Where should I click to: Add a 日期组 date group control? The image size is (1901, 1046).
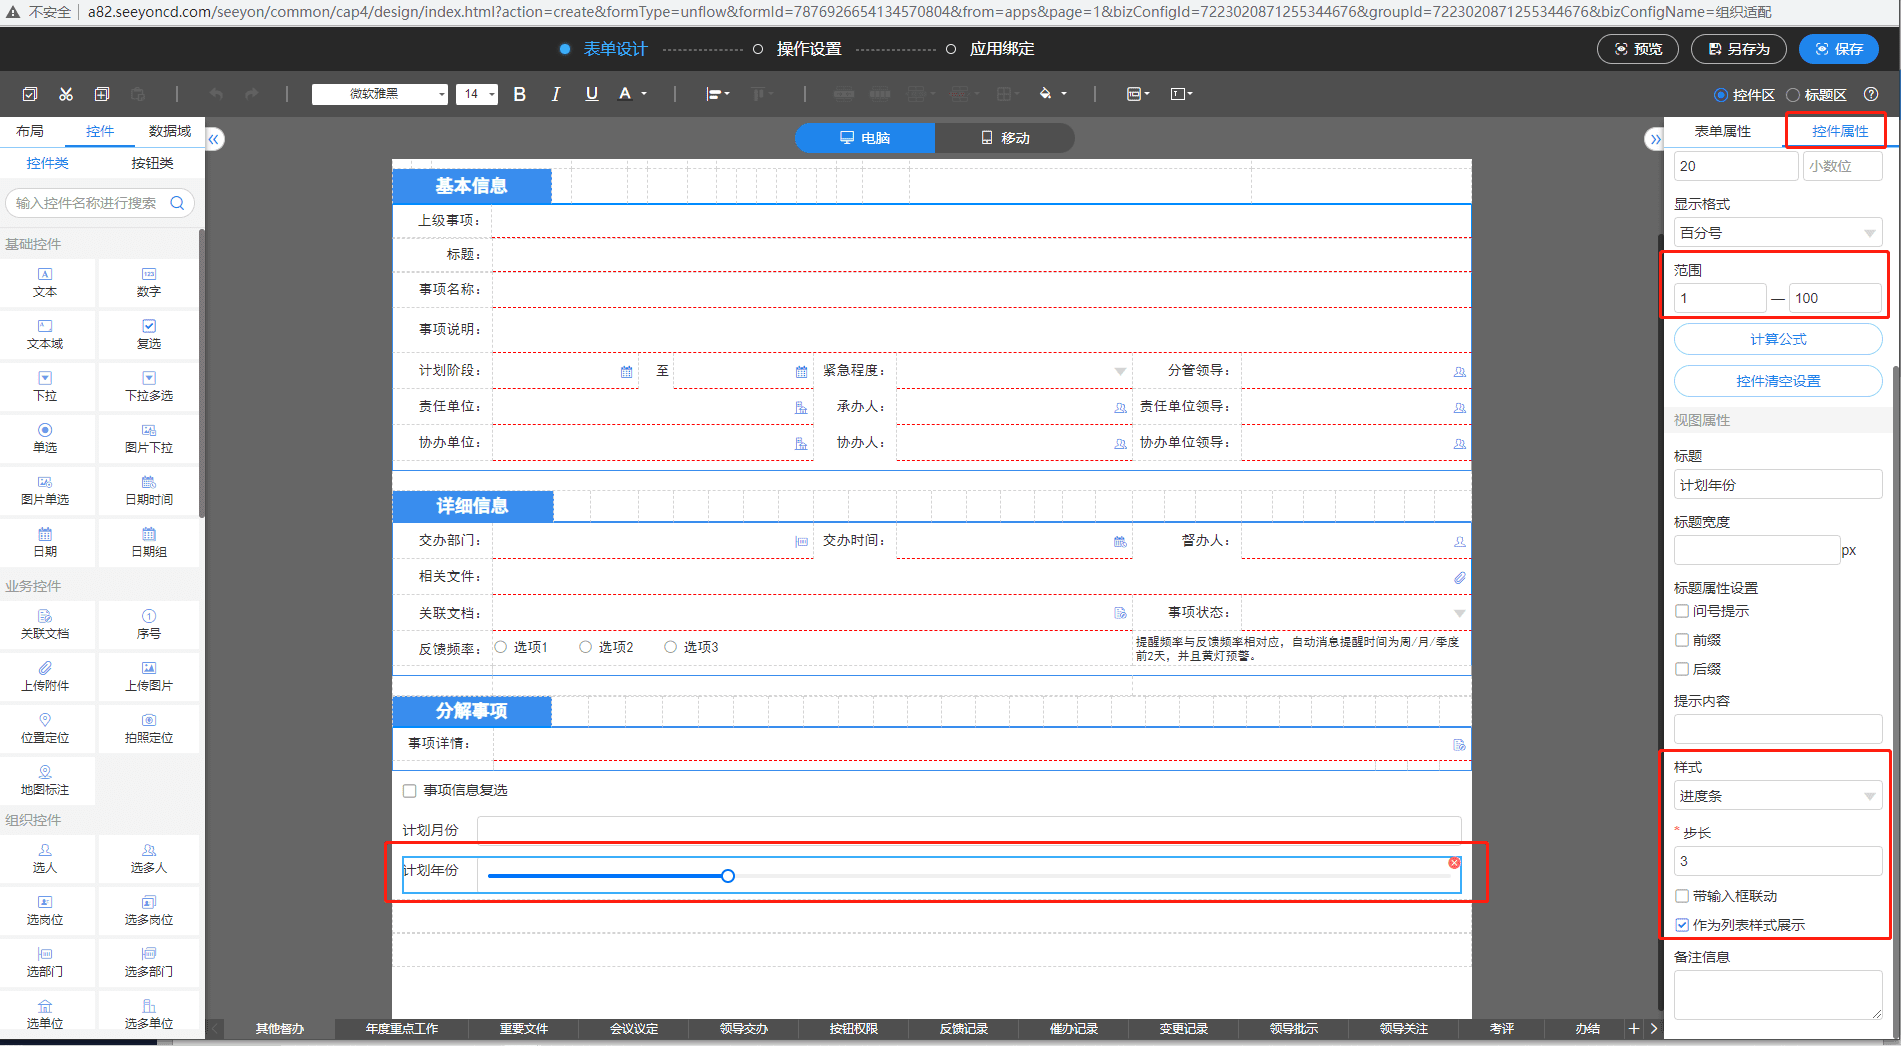tap(149, 542)
